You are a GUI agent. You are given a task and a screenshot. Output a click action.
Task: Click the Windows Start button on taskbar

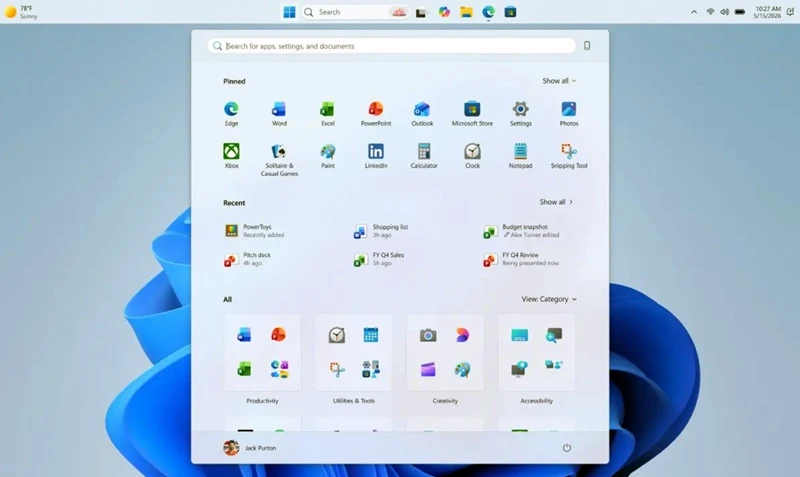click(x=289, y=12)
